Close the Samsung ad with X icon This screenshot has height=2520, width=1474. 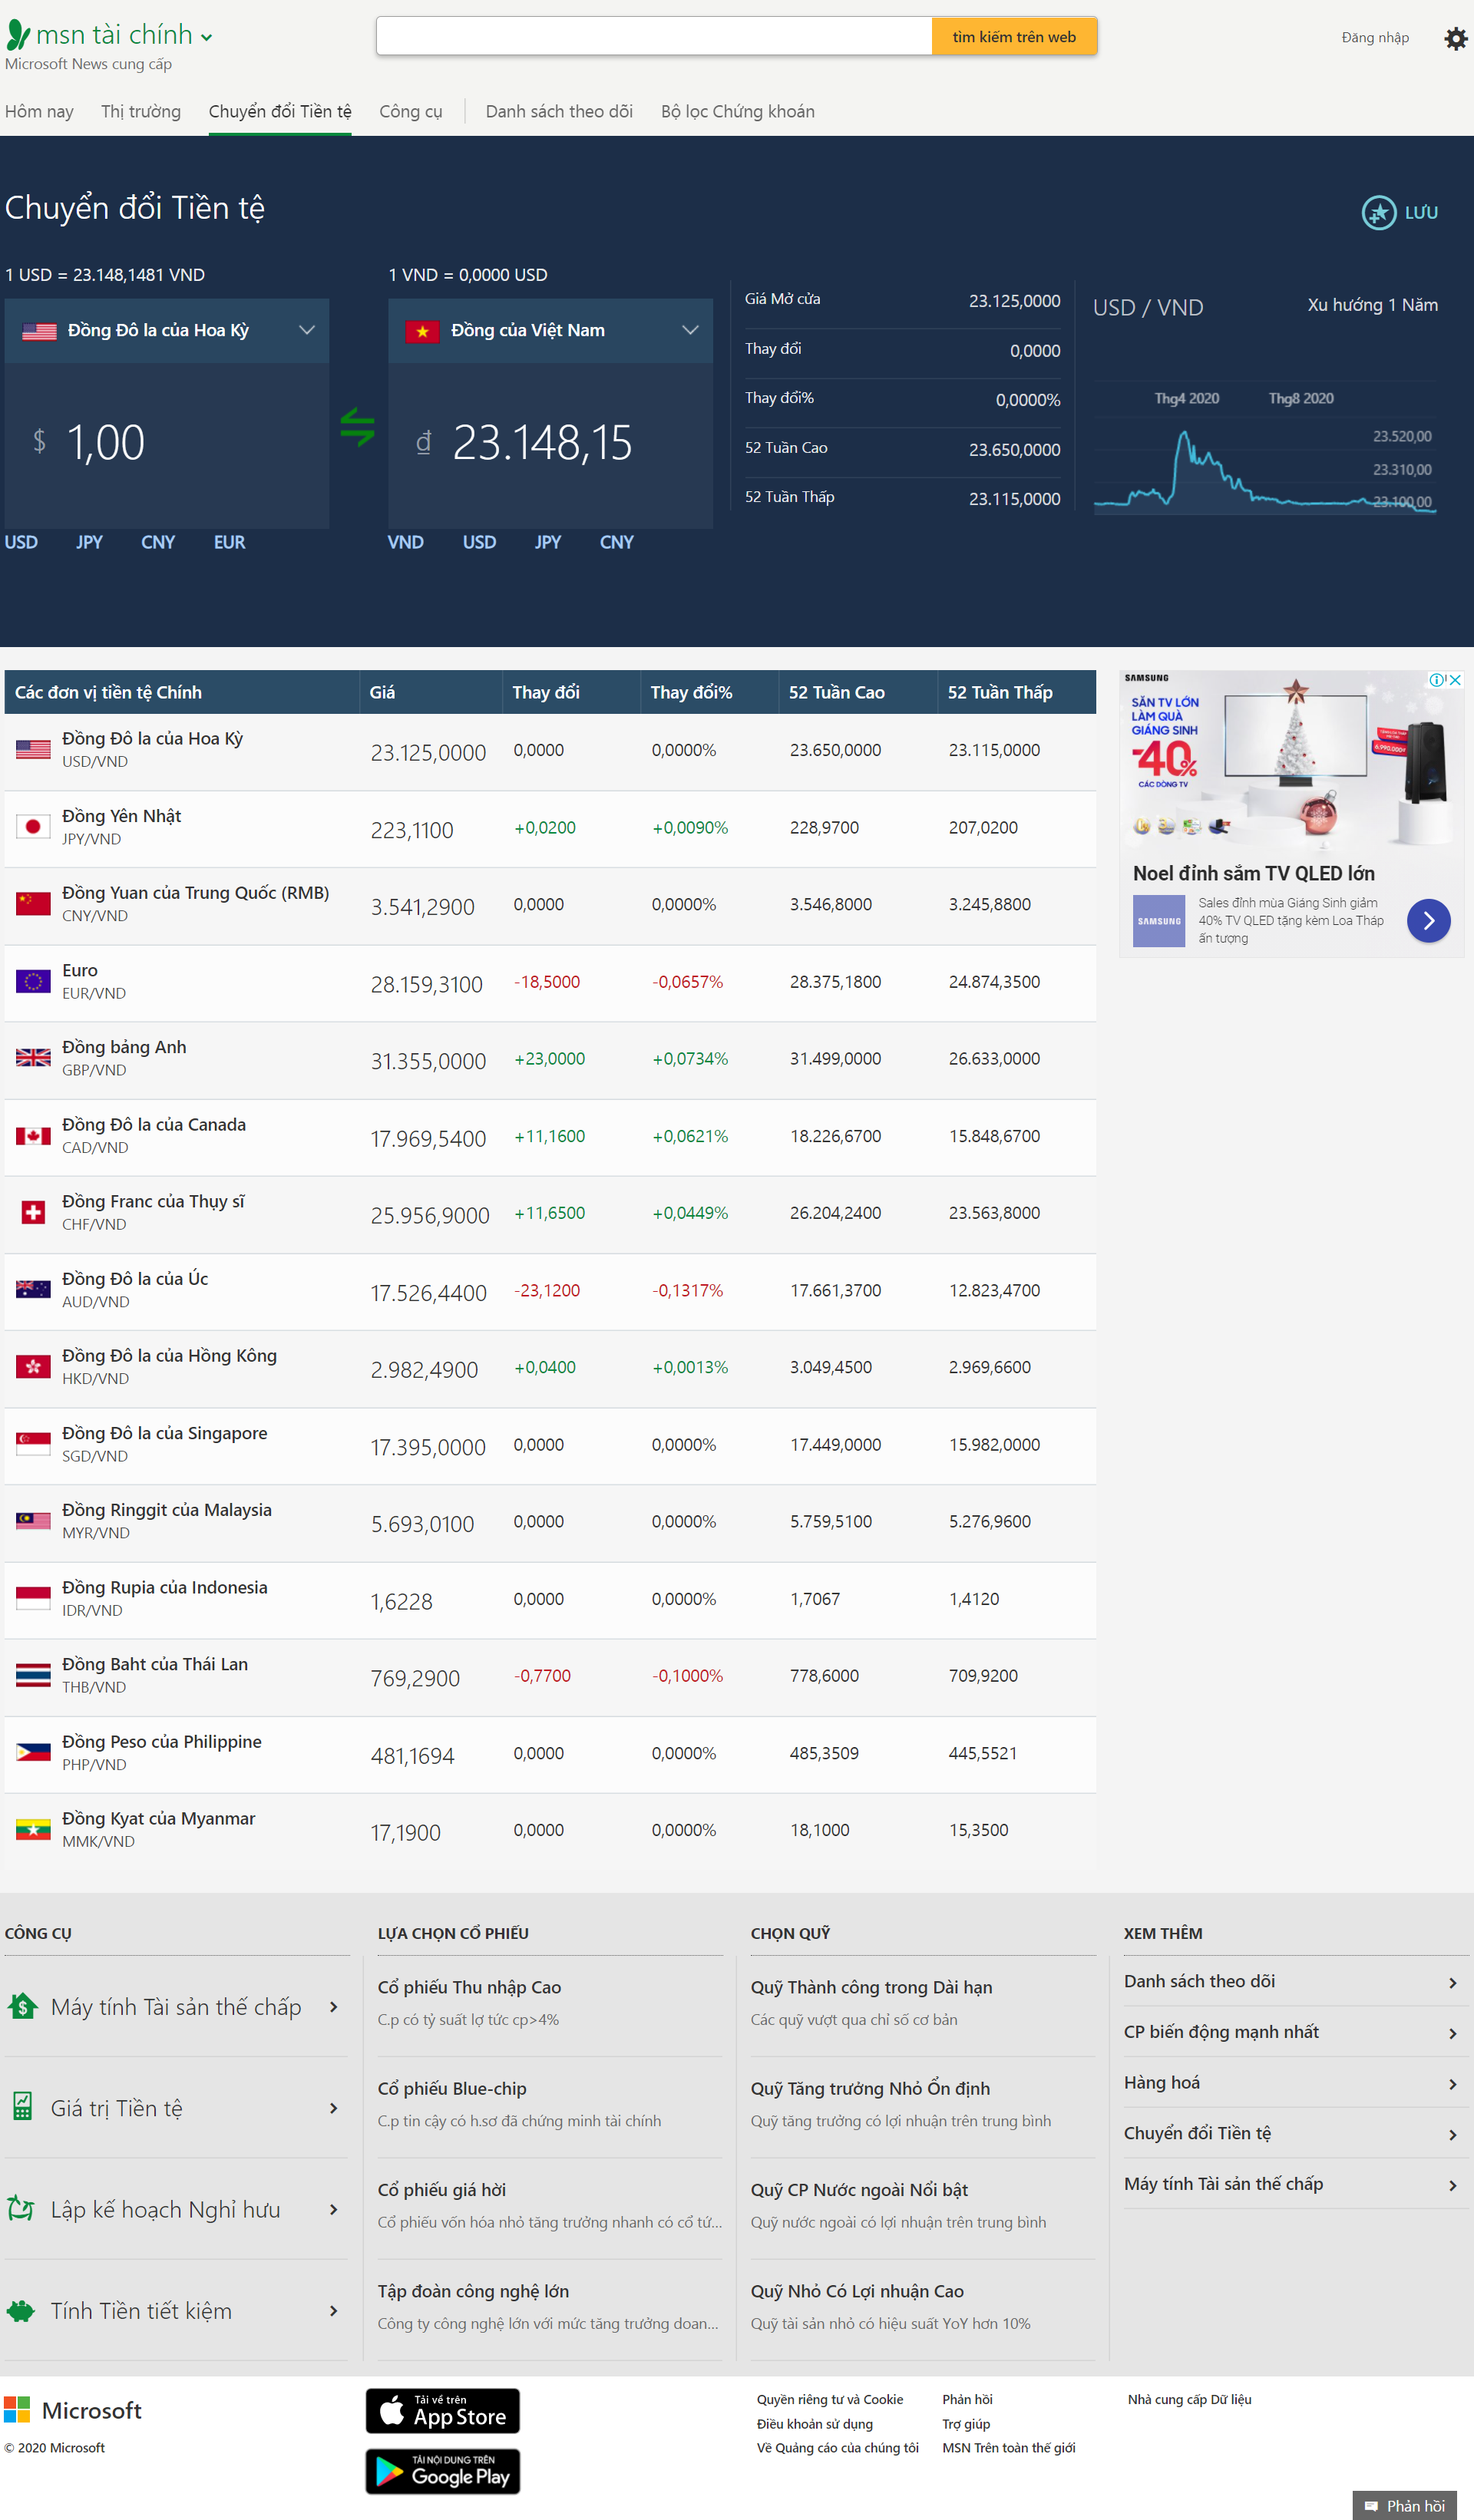point(1456,680)
